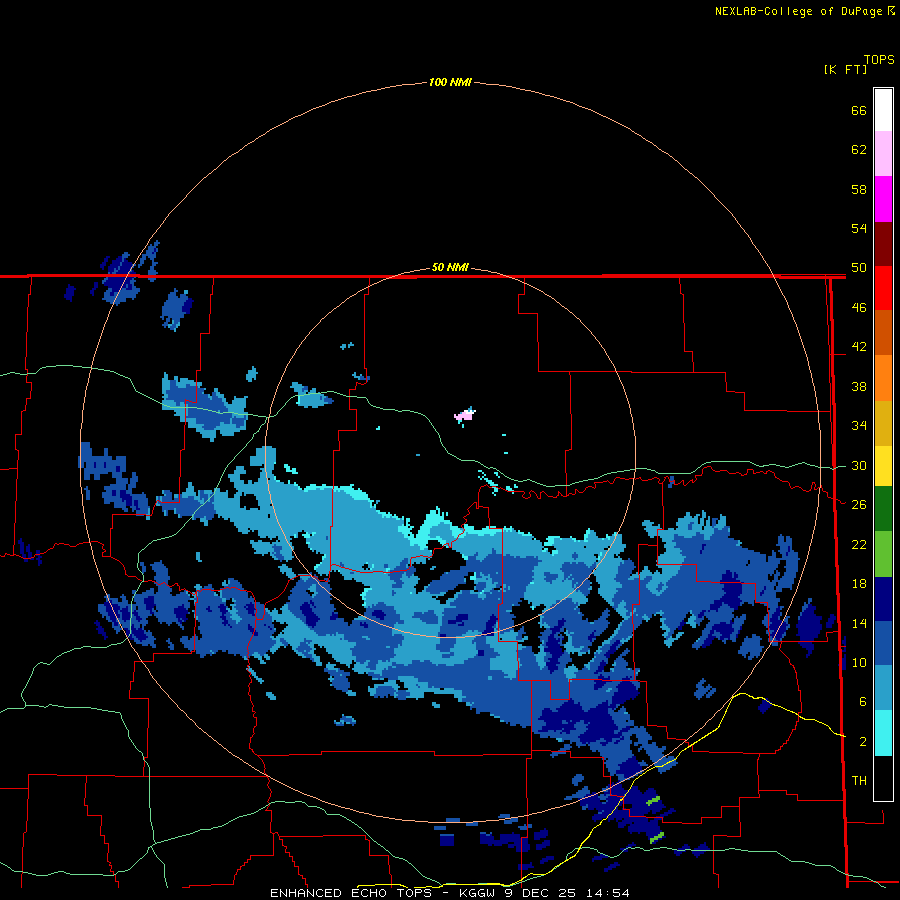900x900 pixels.
Task: Click the '100 NMI' range ring label
Action: [450, 83]
